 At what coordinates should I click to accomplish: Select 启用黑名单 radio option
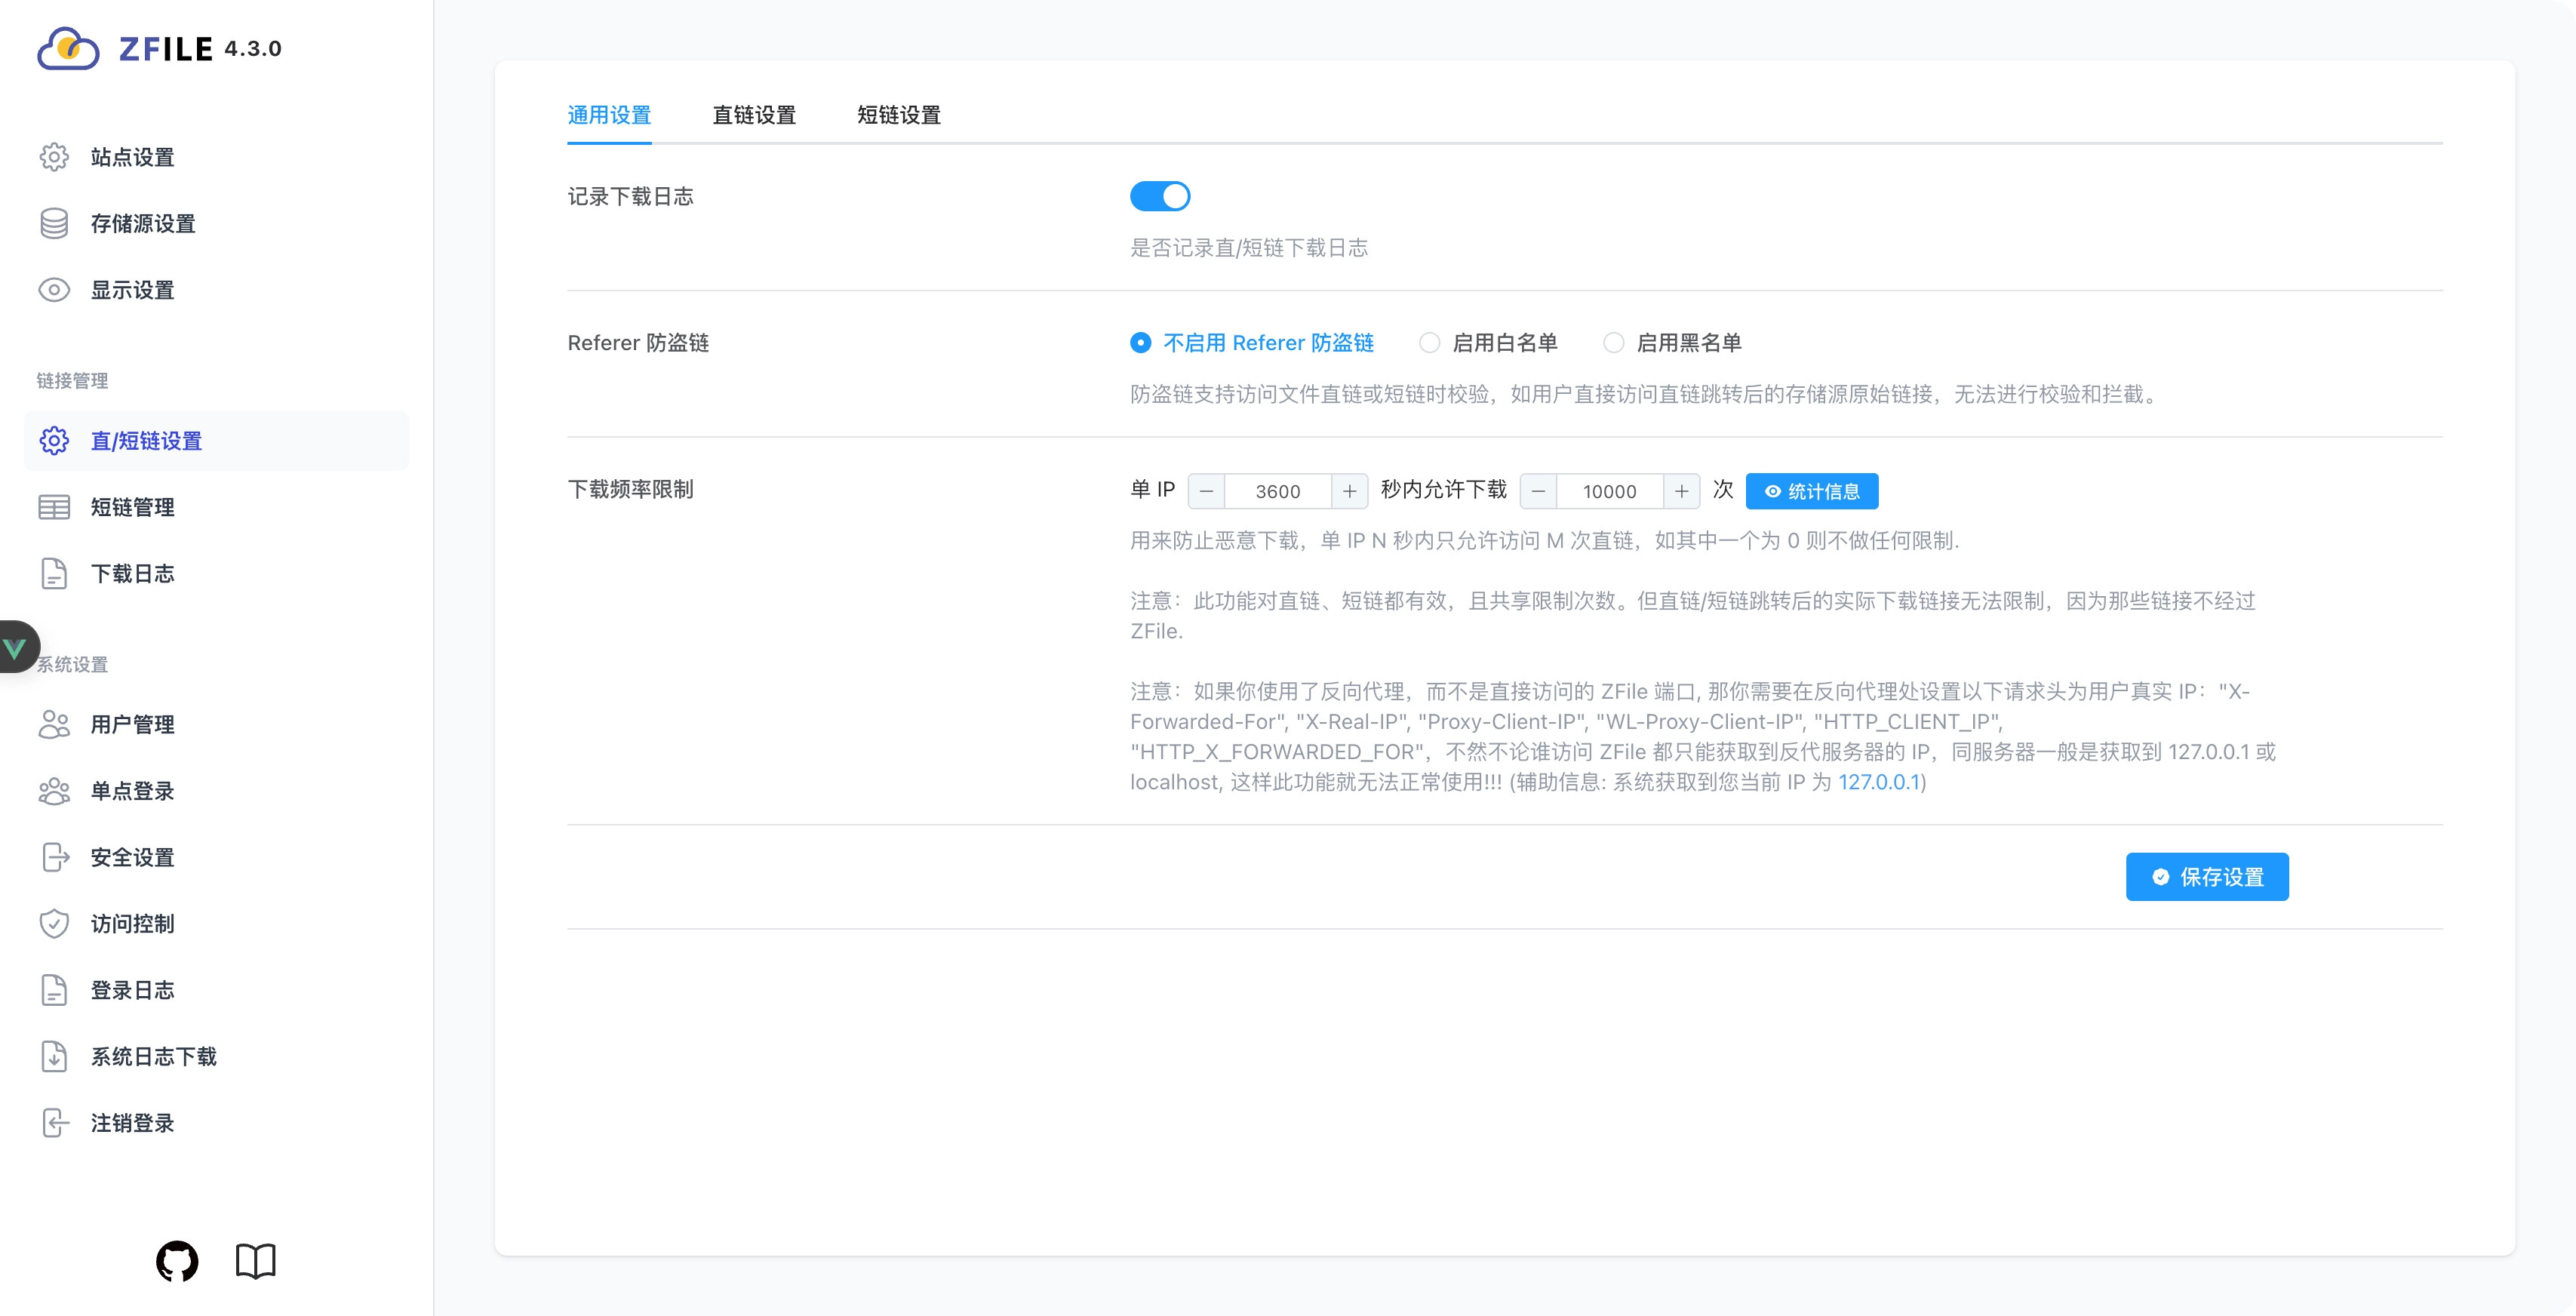tap(1613, 343)
